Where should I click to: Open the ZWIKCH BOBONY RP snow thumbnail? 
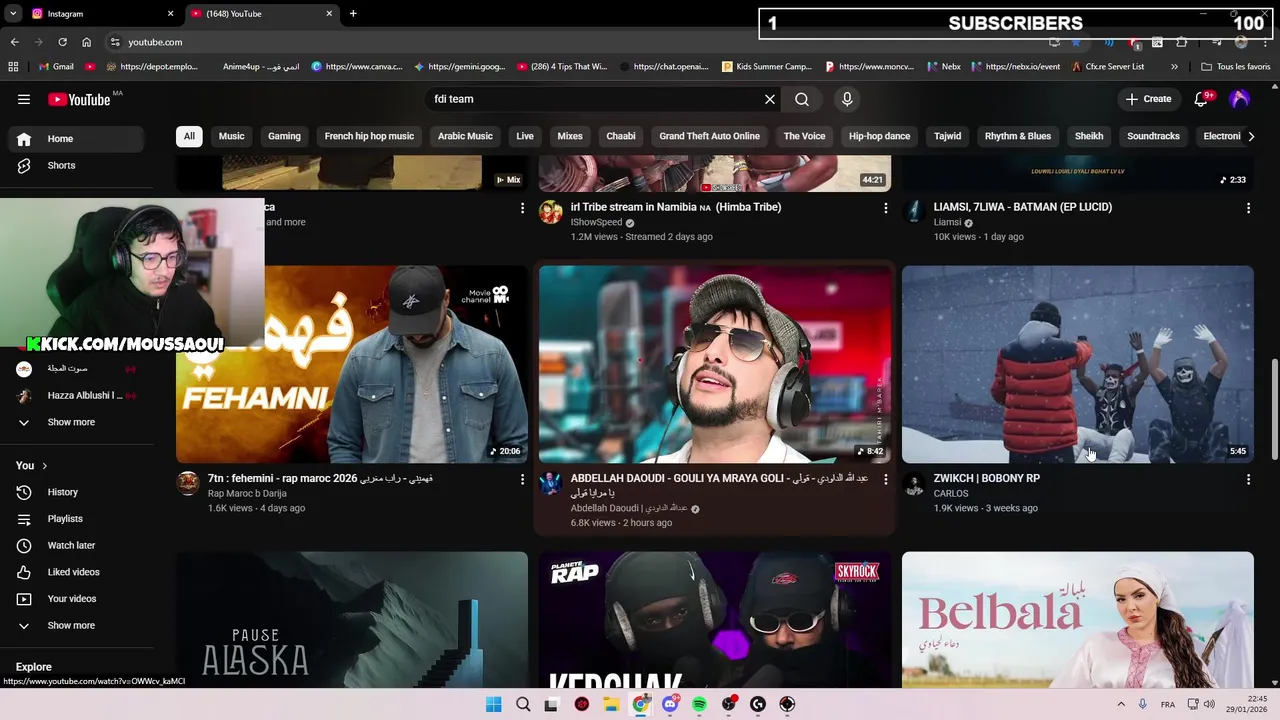[x=1078, y=364]
